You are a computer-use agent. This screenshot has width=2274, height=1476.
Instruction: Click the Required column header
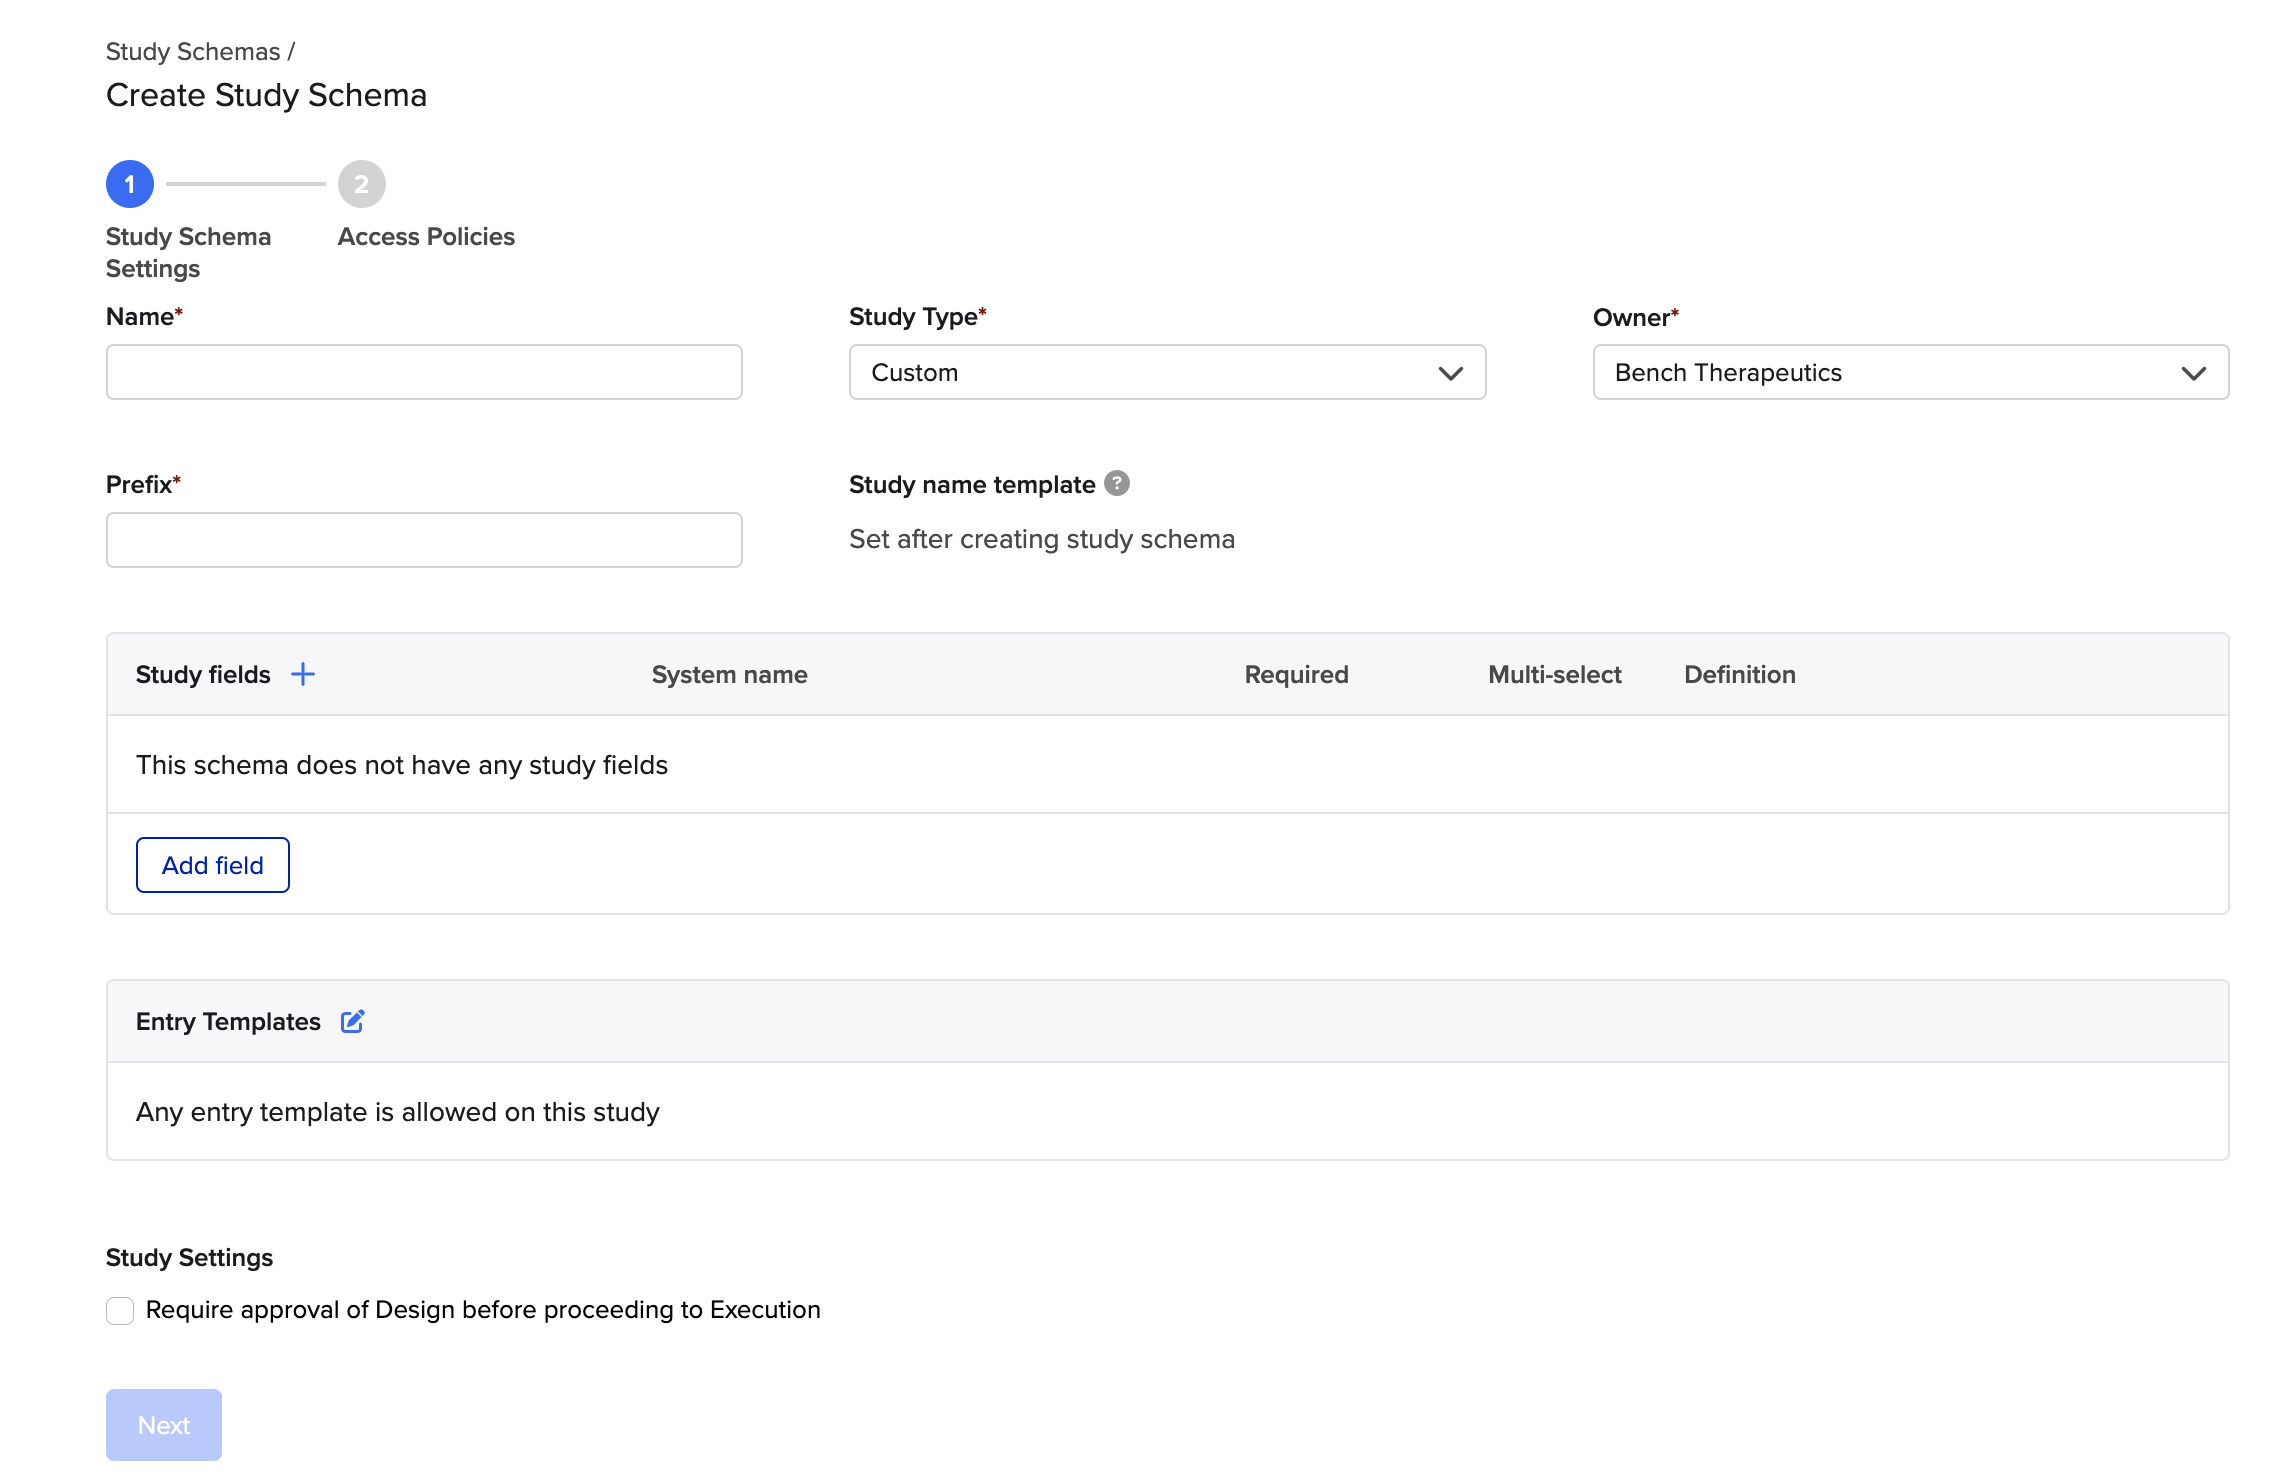click(1296, 675)
